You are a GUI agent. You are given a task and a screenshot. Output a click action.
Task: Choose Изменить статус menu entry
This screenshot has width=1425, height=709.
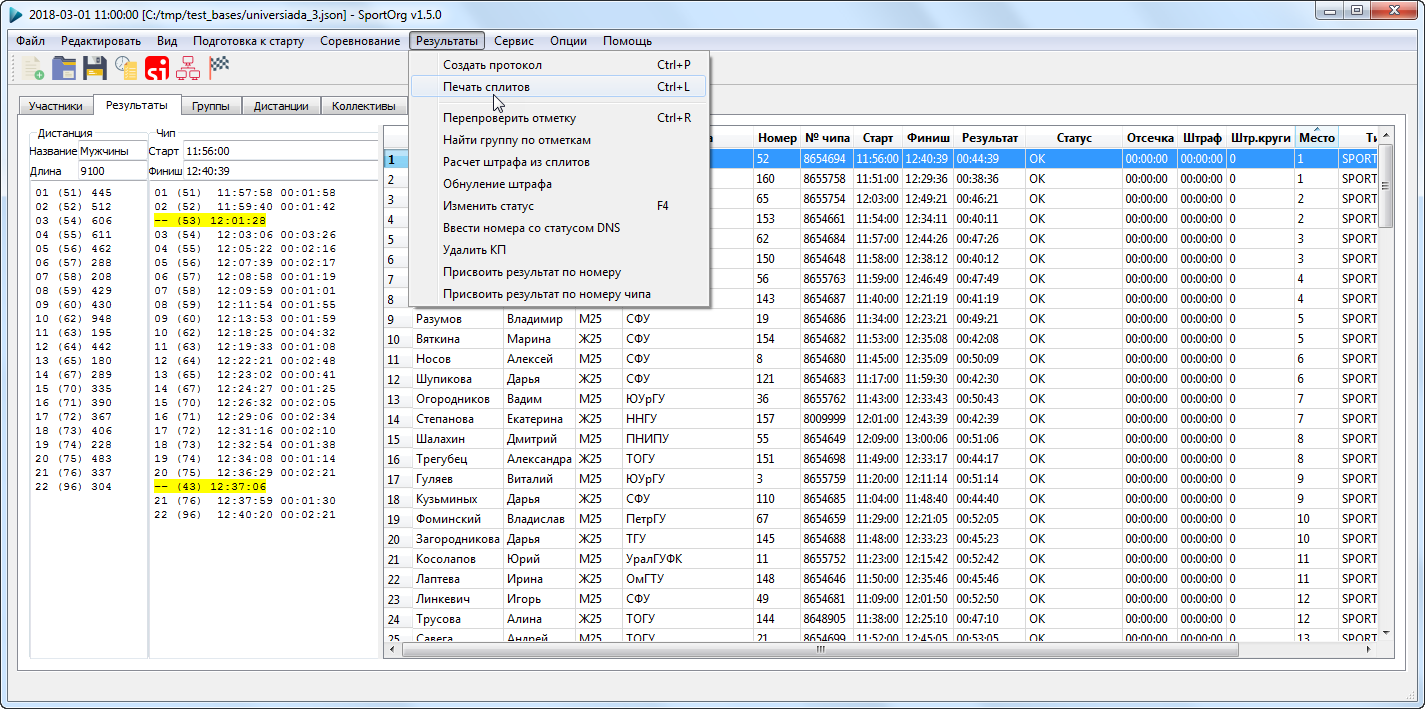(x=560, y=206)
